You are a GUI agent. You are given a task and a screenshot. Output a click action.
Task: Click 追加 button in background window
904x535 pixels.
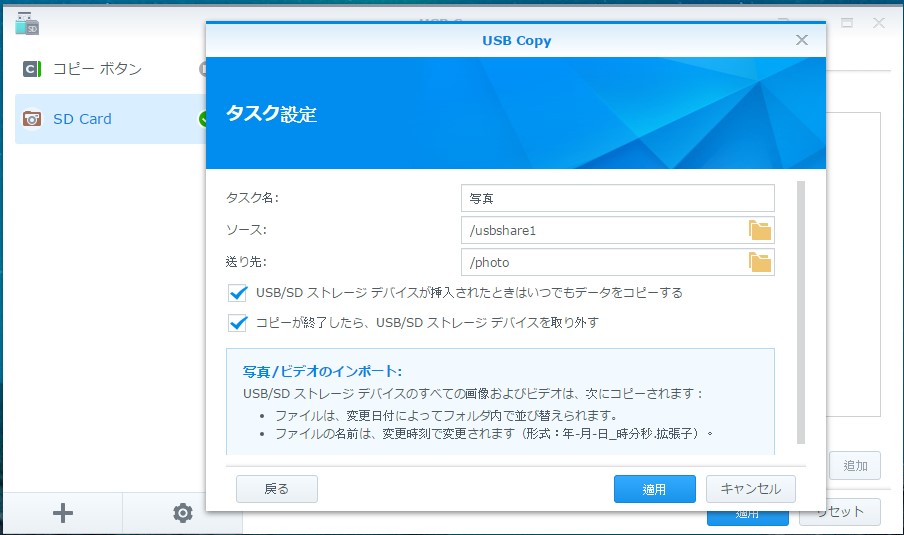pyautogui.click(x=855, y=465)
